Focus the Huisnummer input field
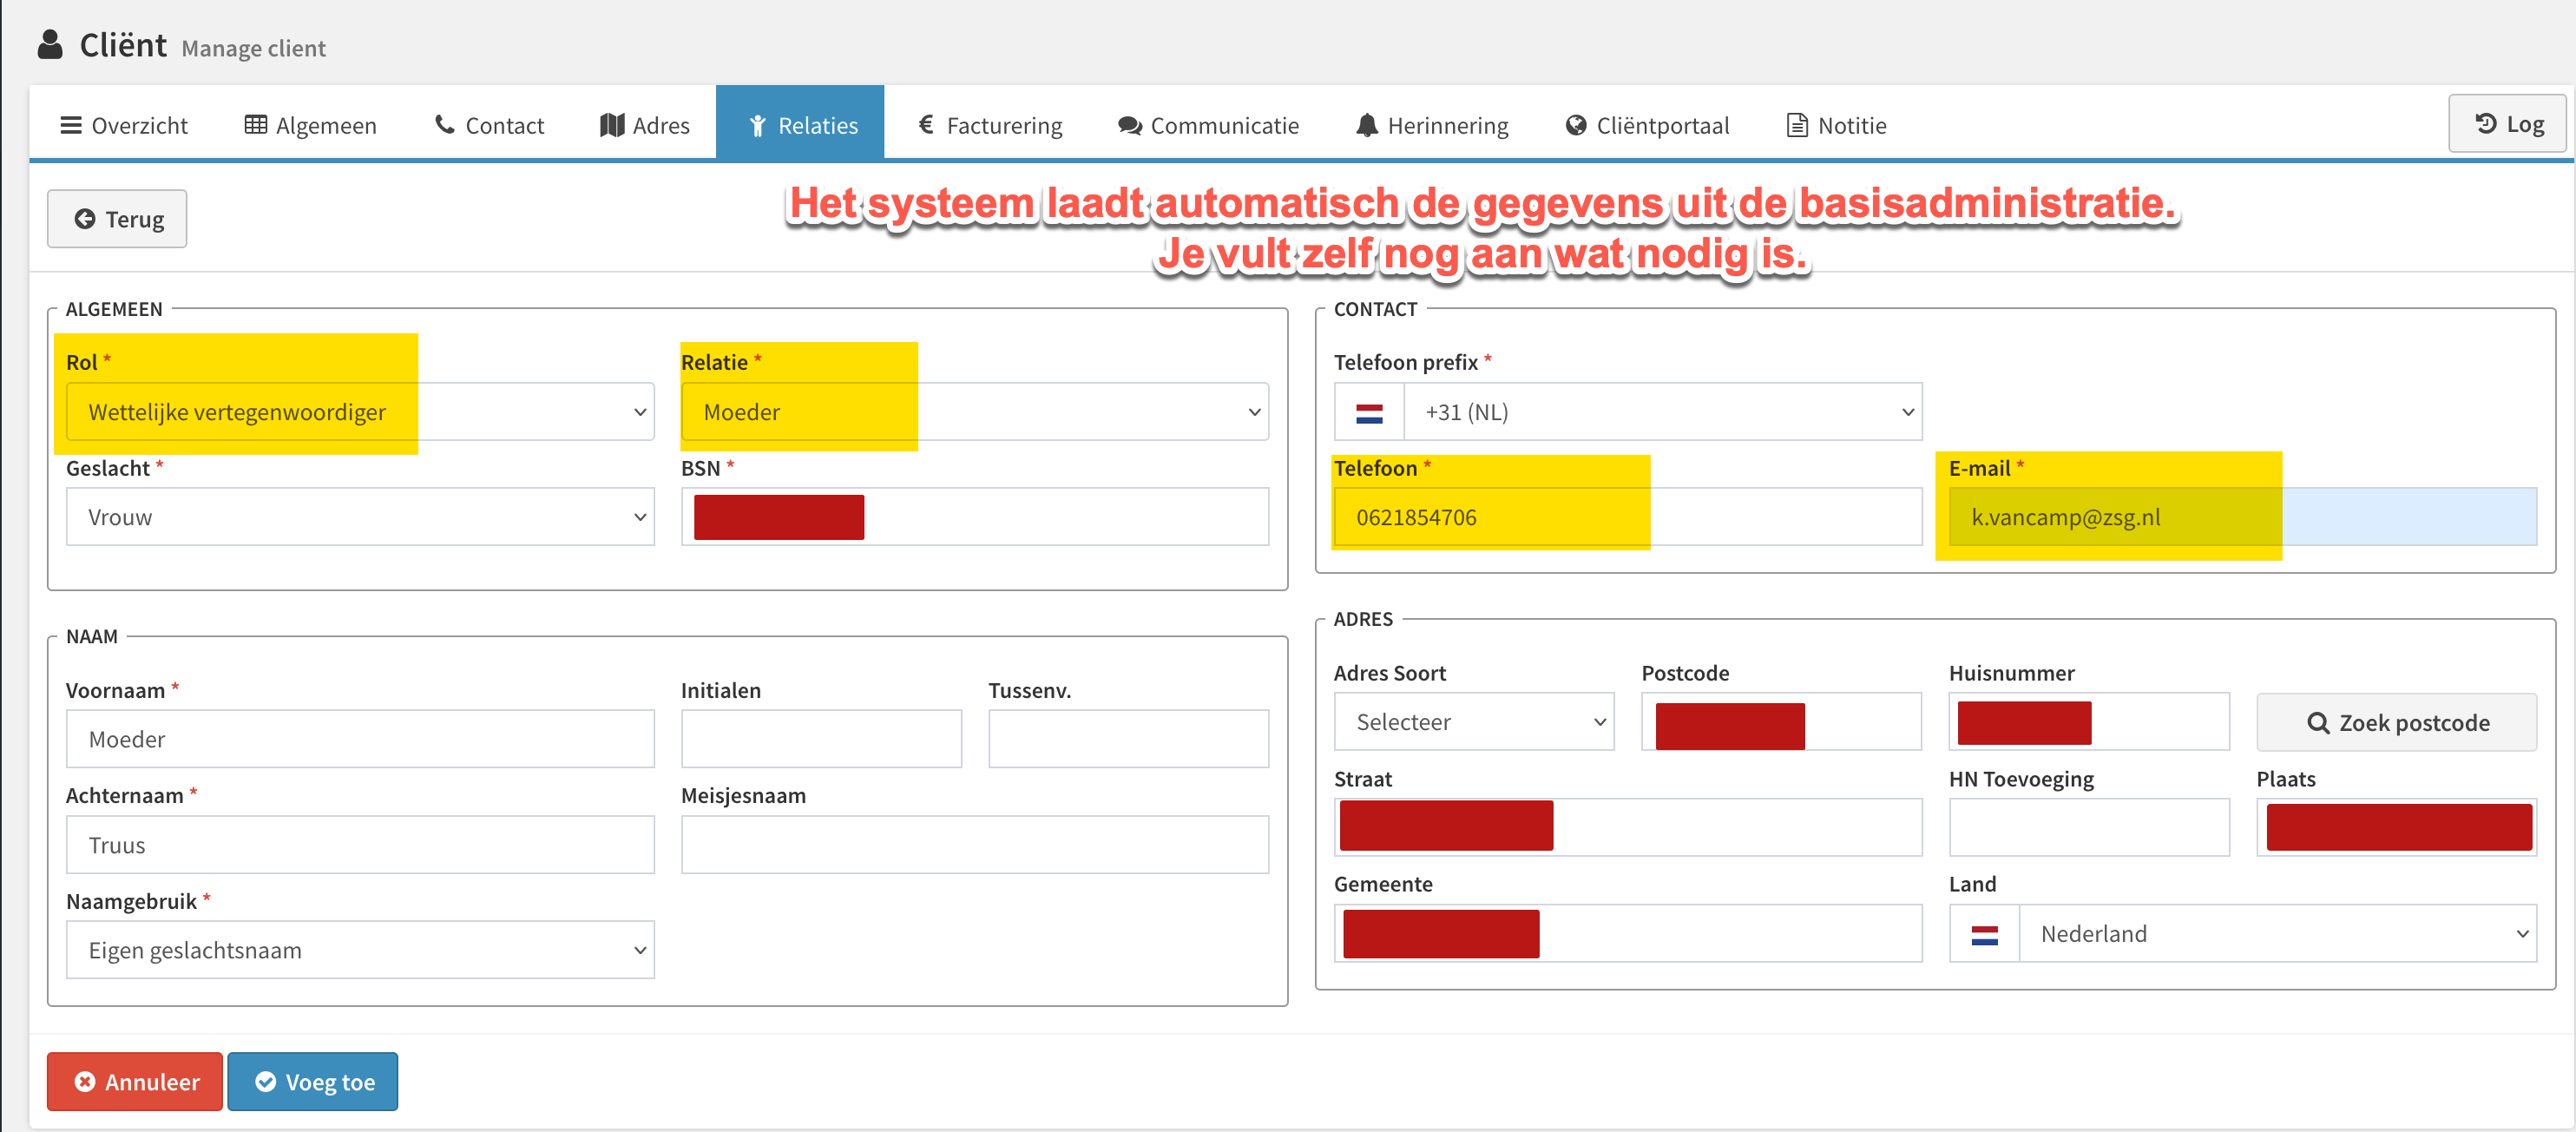 pos(2089,722)
